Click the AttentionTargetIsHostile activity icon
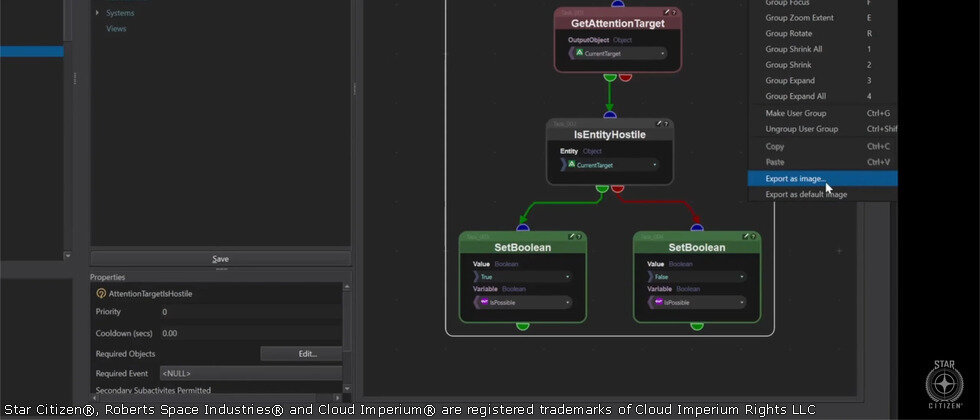This screenshot has height=420, width=980. click(x=101, y=294)
